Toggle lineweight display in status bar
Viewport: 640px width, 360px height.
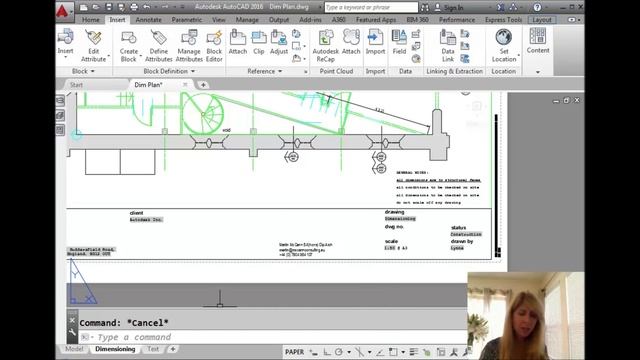click(x=413, y=352)
